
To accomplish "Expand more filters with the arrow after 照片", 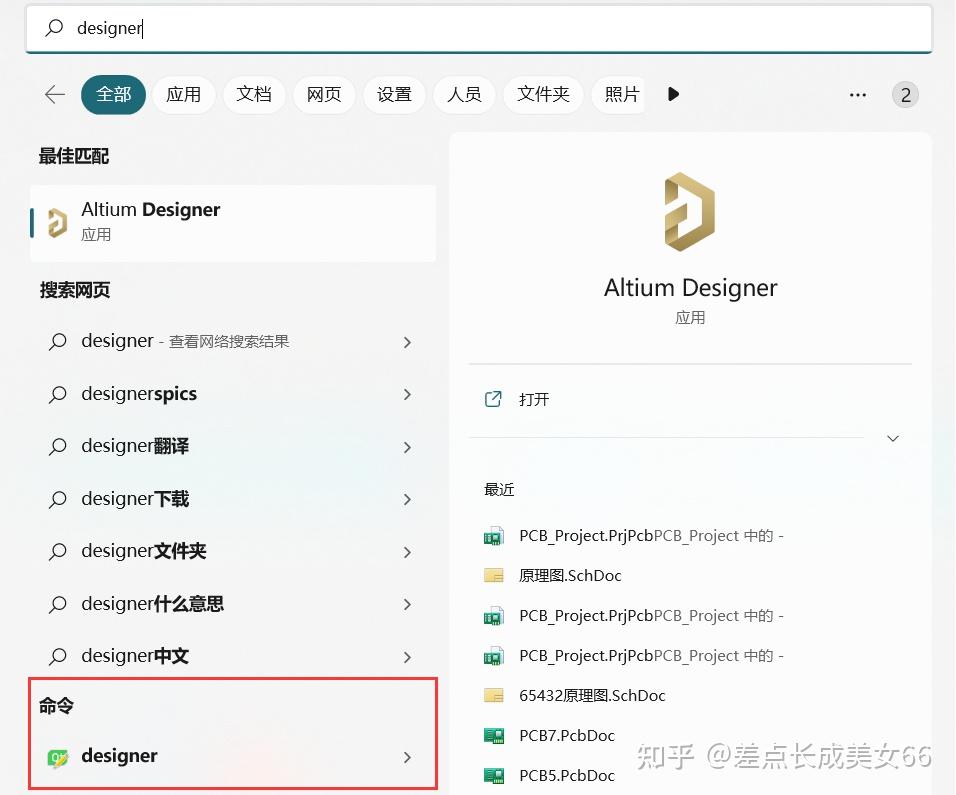I will tap(673, 94).
